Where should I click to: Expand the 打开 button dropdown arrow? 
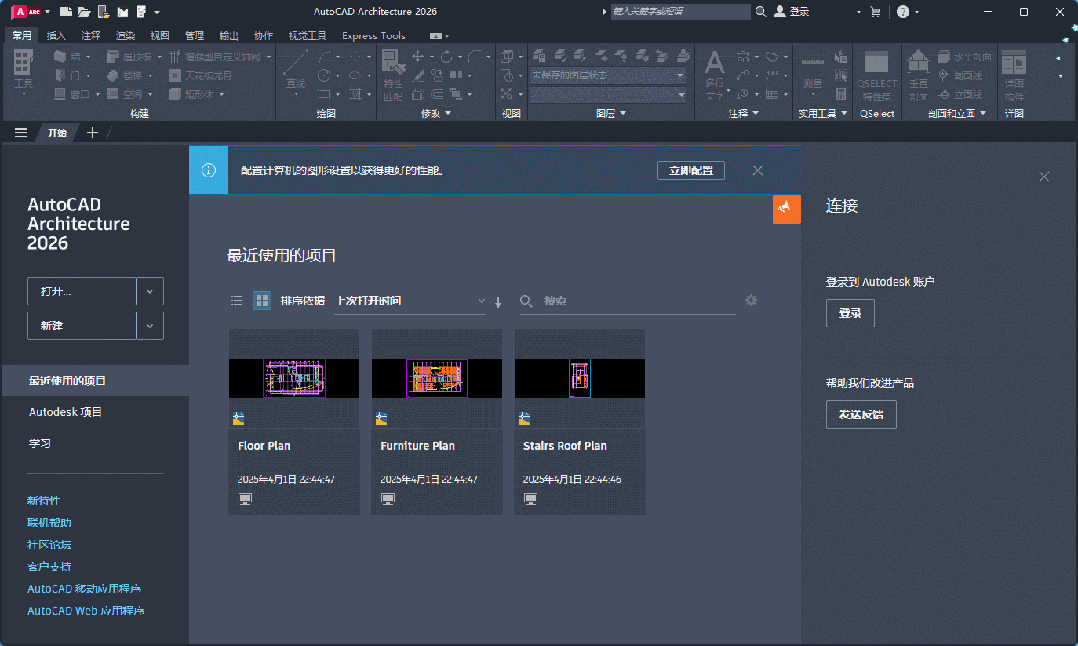[150, 291]
